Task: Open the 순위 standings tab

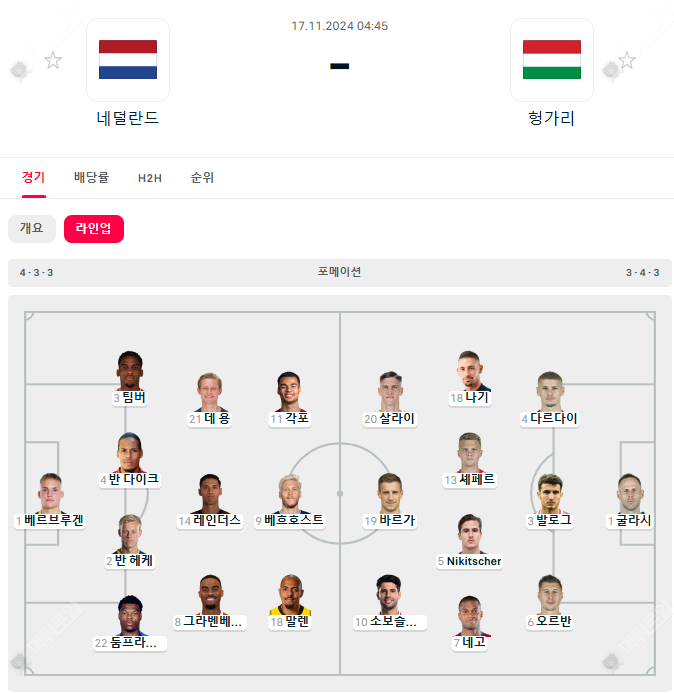Action: [202, 178]
